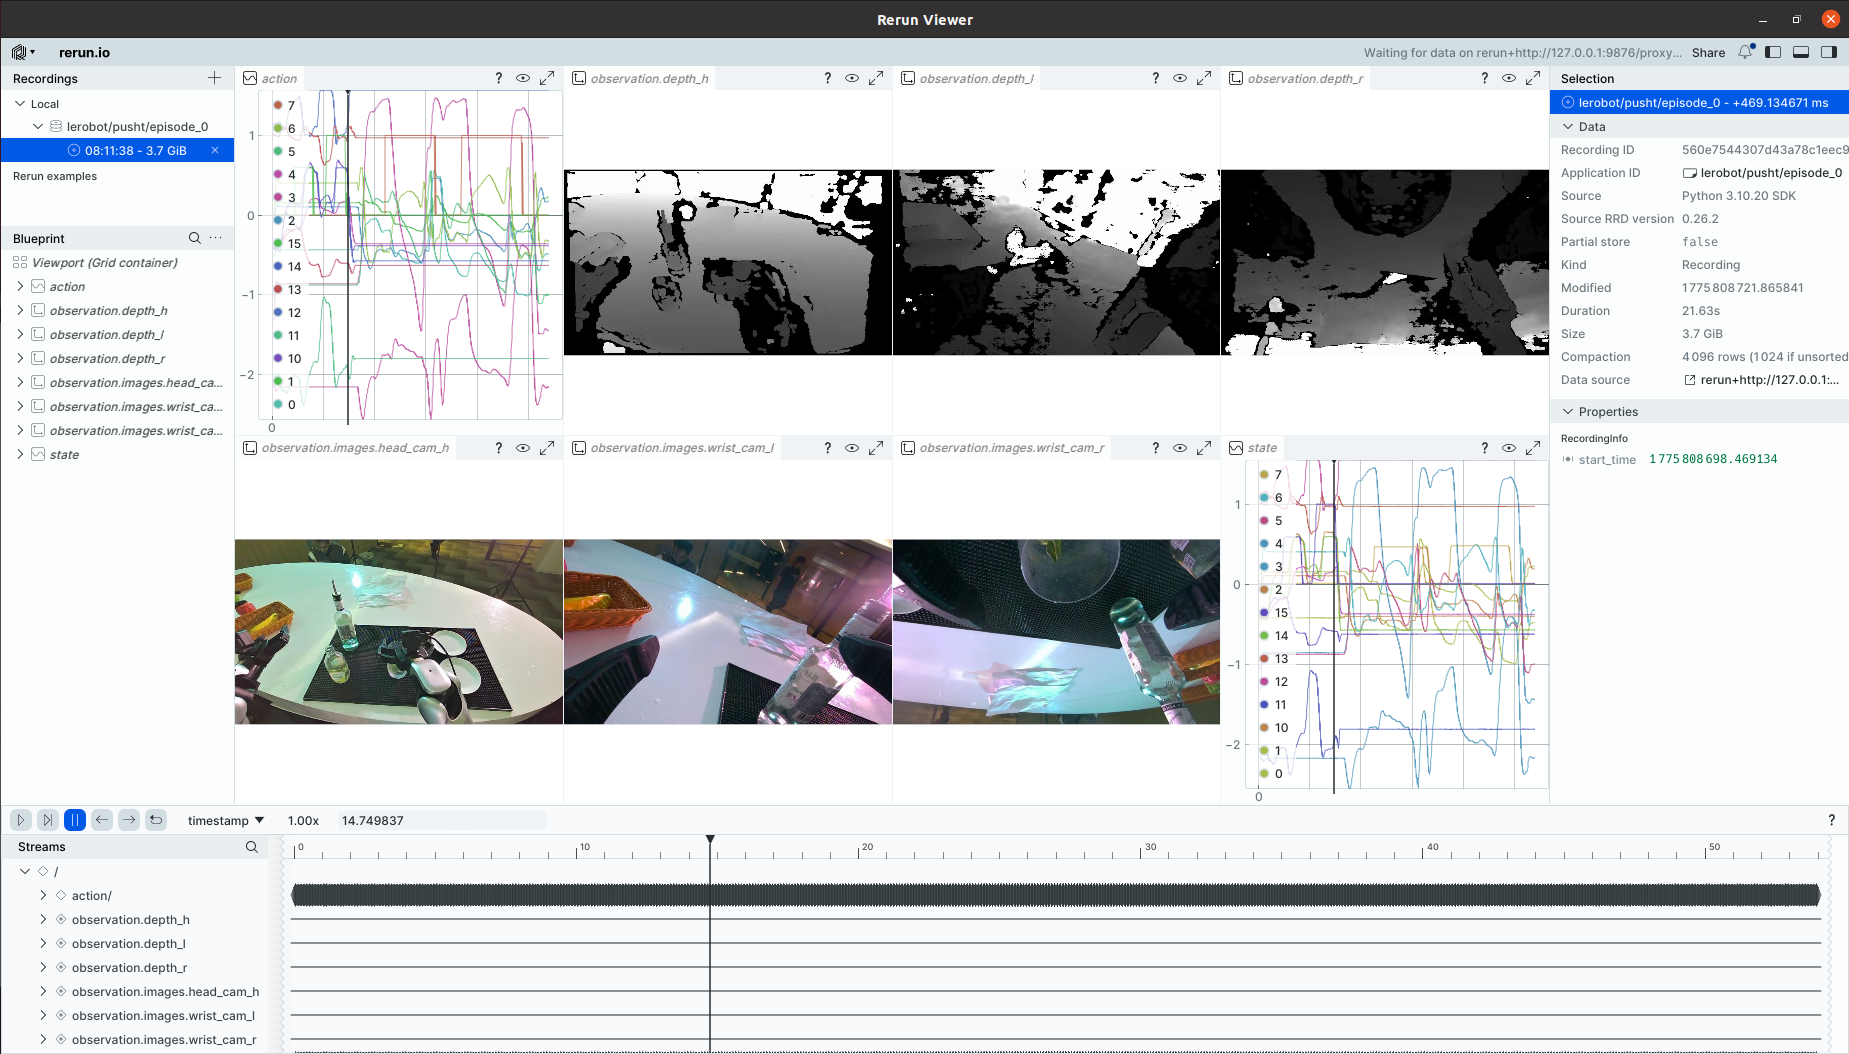Viewport: 1849px width, 1054px height.
Task: Add a recording with the plus icon
Action: tap(214, 78)
